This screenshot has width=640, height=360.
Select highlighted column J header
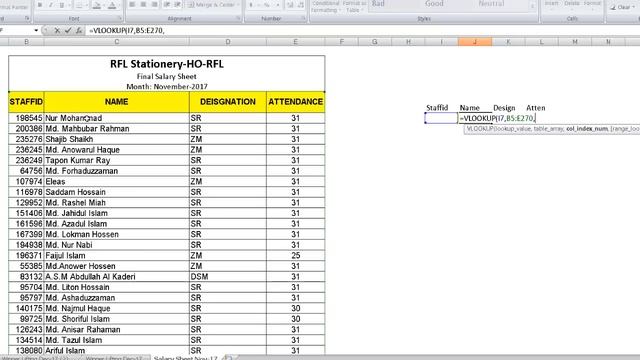(475, 42)
